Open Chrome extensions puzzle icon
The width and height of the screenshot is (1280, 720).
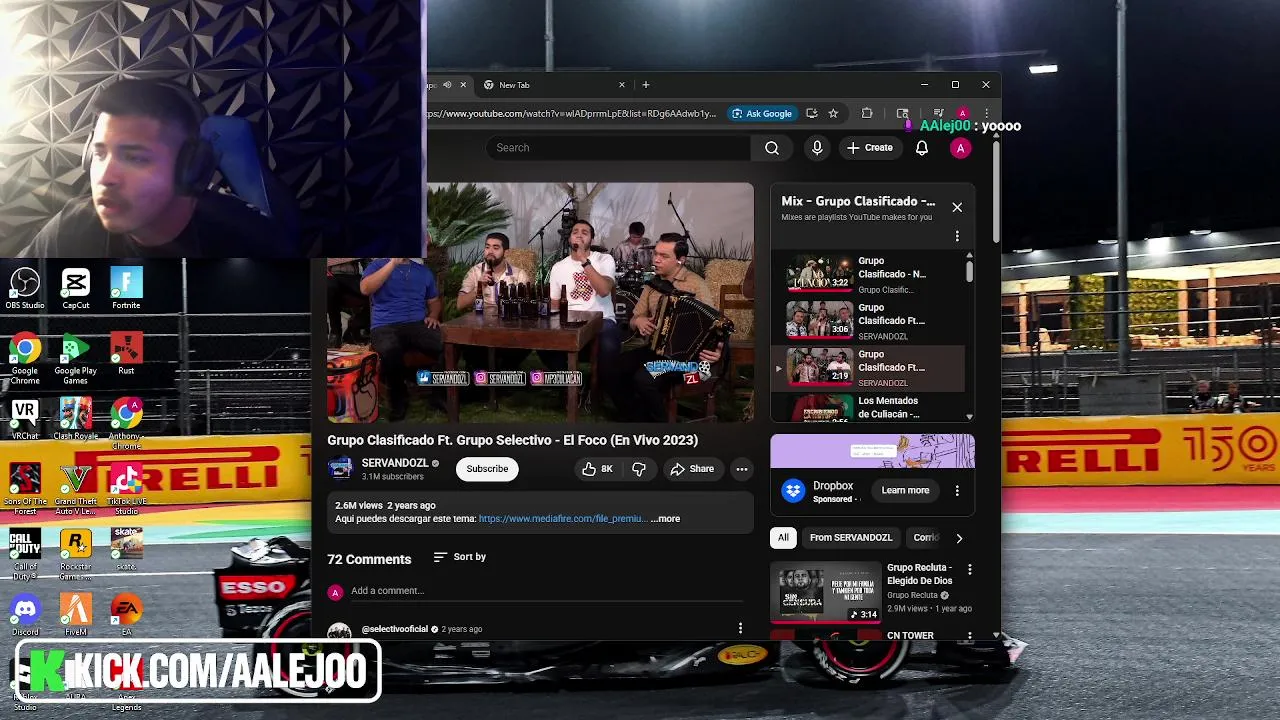pos(867,113)
